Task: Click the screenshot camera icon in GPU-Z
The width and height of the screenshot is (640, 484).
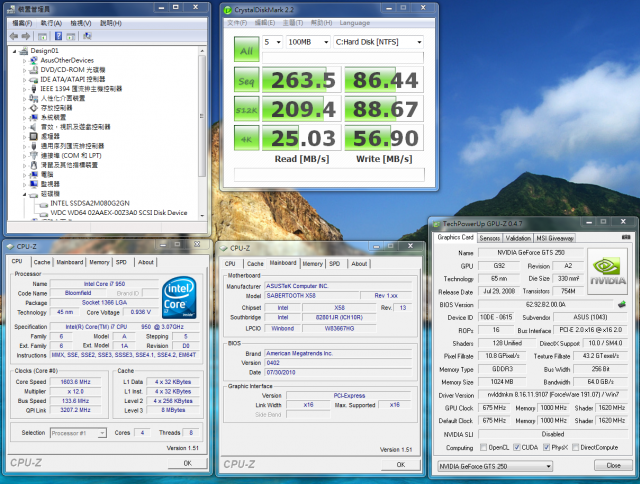Action: (x=626, y=237)
